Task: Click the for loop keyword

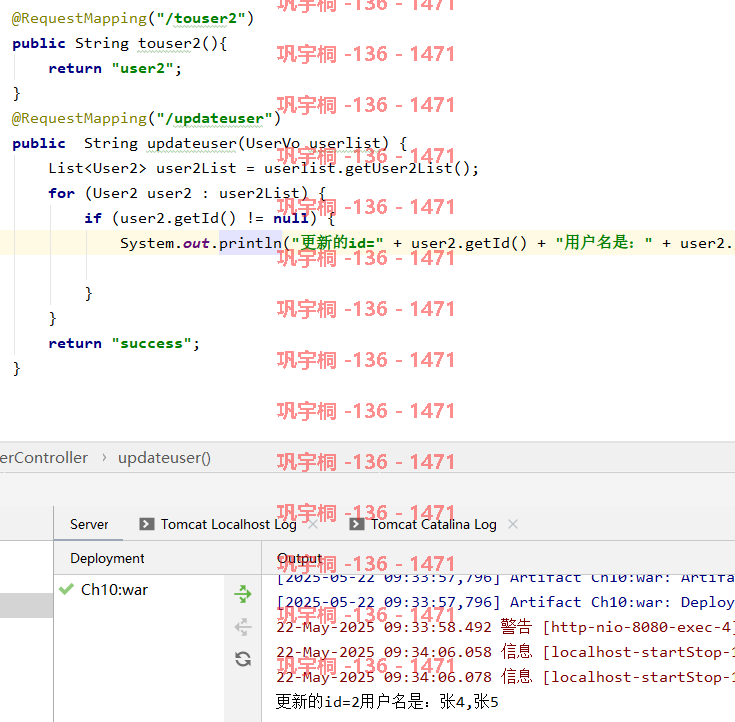Action: point(61,193)
